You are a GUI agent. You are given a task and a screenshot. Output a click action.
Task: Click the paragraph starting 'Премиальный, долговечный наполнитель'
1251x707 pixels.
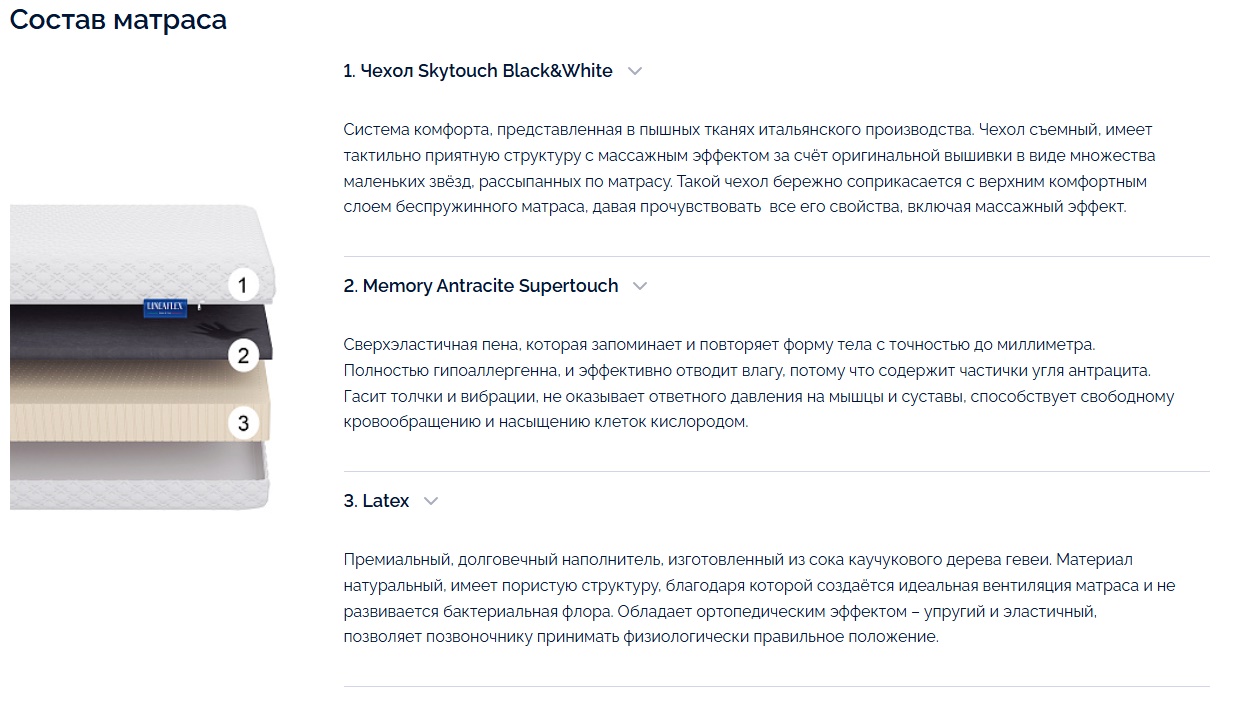759,599
